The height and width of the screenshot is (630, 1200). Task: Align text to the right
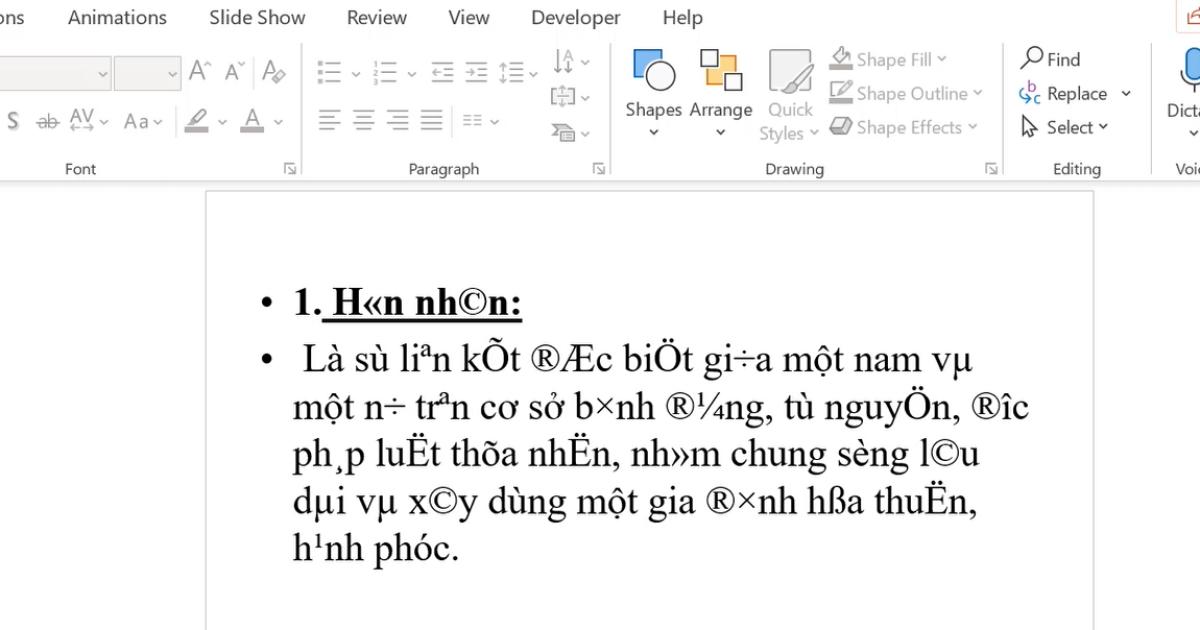(x=398, y=121)
